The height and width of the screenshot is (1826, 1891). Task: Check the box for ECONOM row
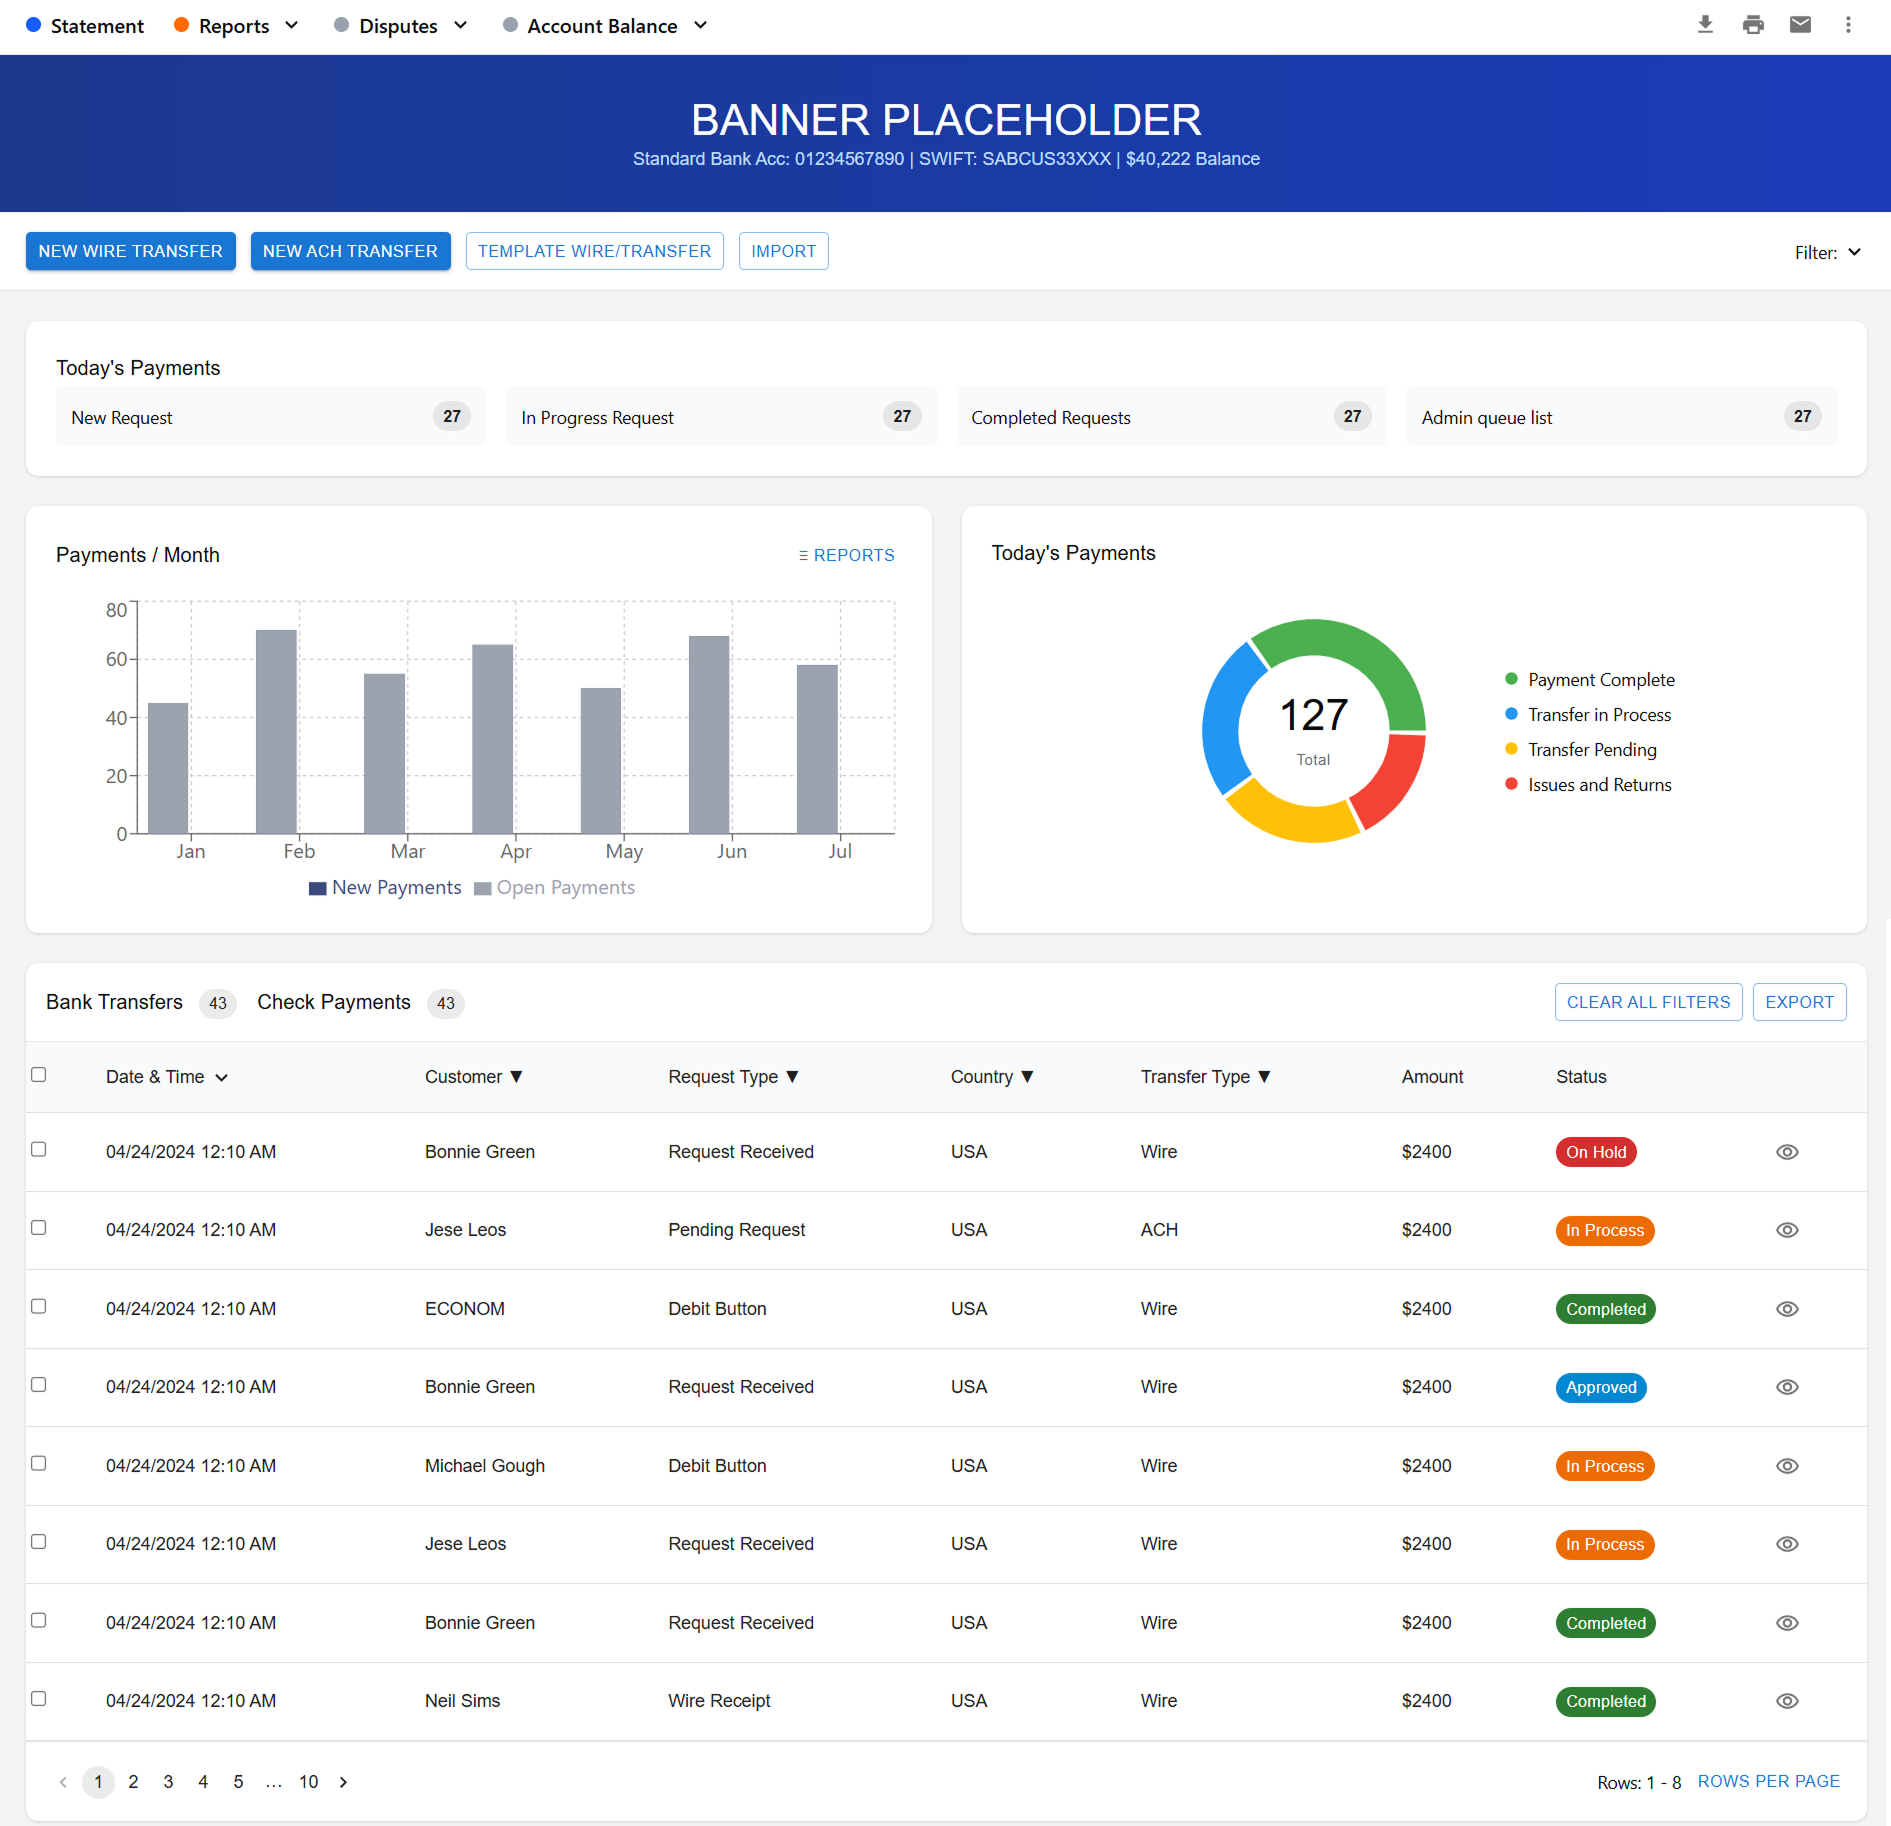(39, 1306)
